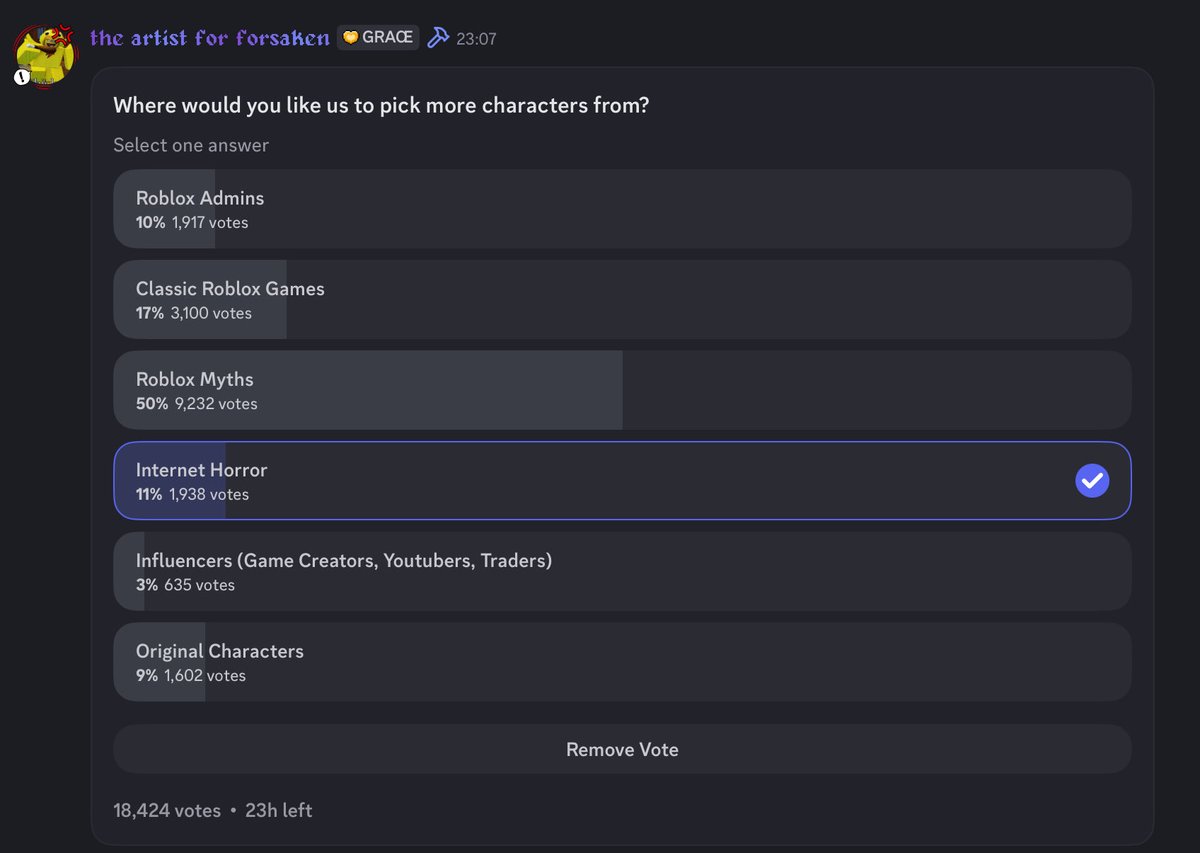Image resolution: width=1200 pixels, height=853 pixels.
Task: Click the hammer role icon beside the name
Action: pos(438,38)
